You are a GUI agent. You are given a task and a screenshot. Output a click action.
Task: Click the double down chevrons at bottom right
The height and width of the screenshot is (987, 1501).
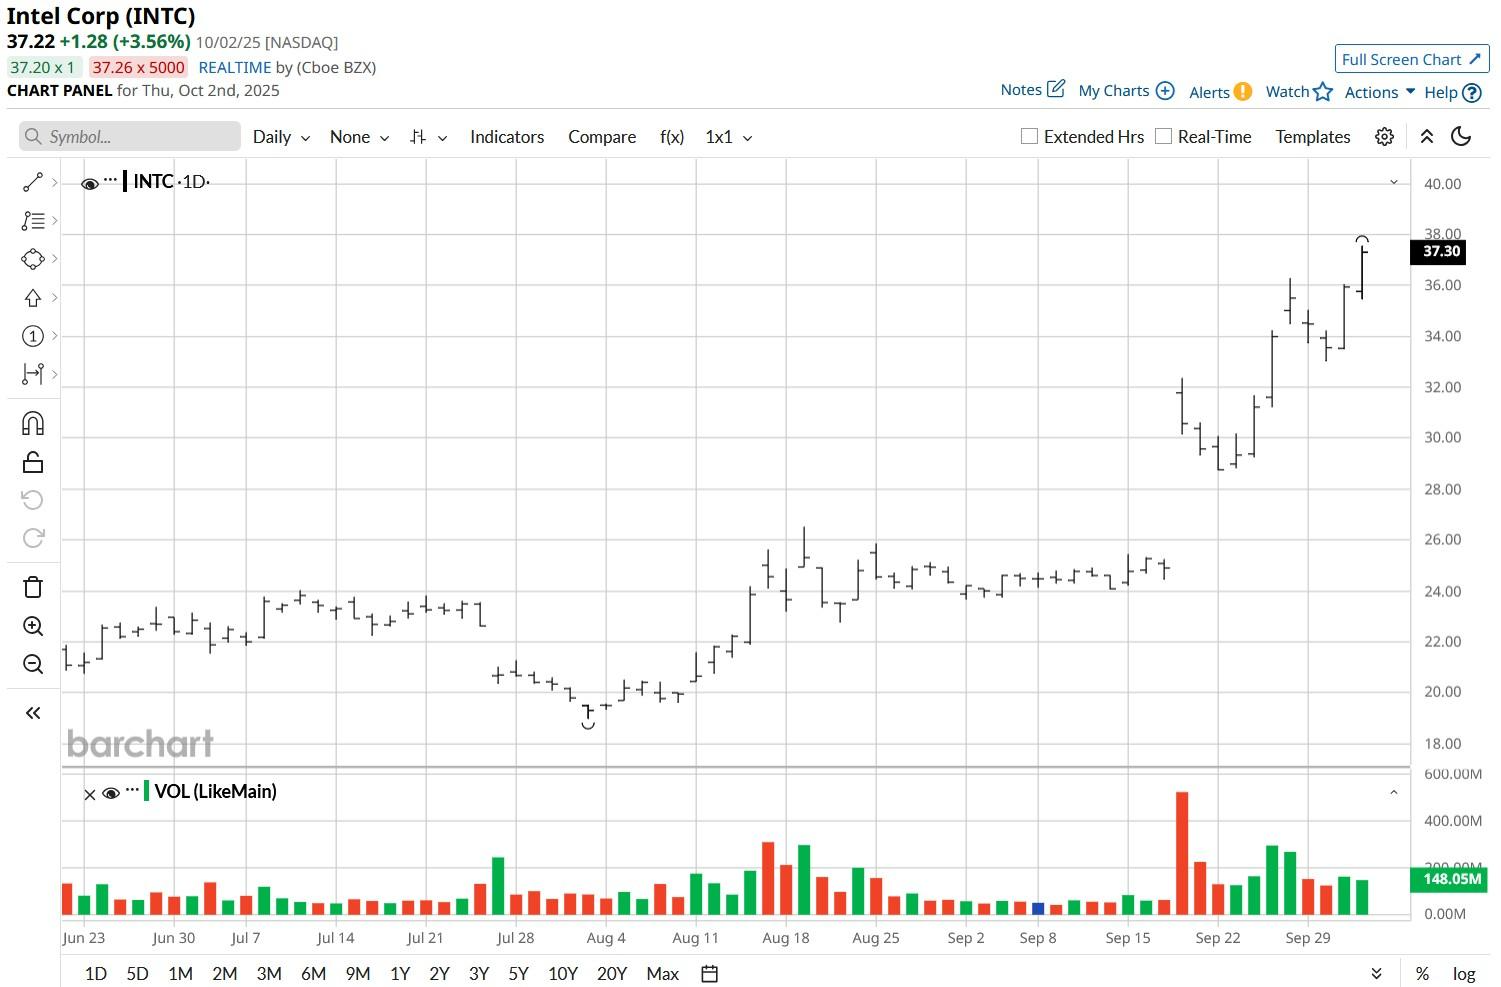(1376, 974)
